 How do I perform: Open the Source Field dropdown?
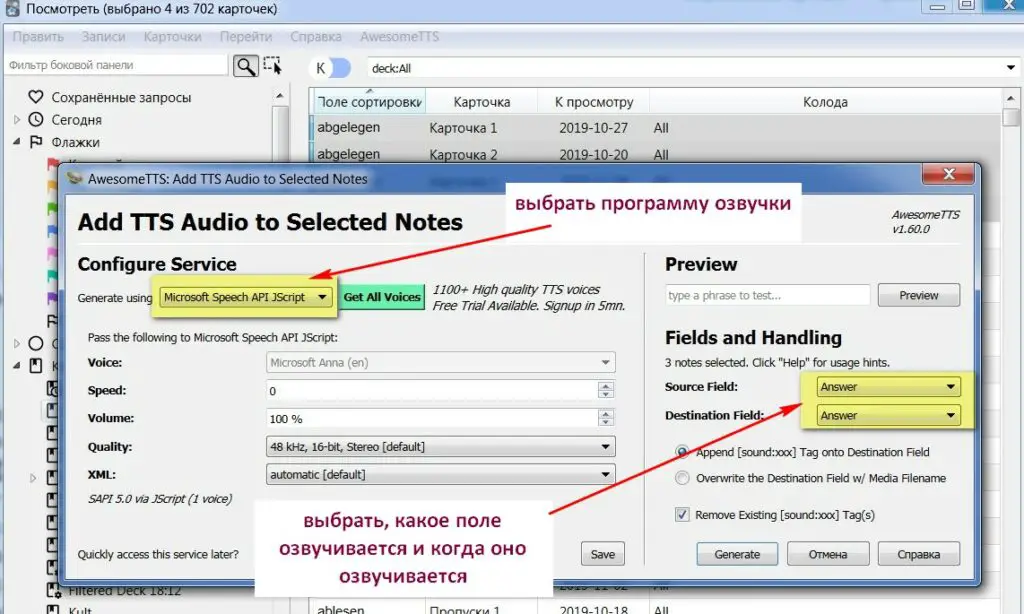click(x=888, y=387)
